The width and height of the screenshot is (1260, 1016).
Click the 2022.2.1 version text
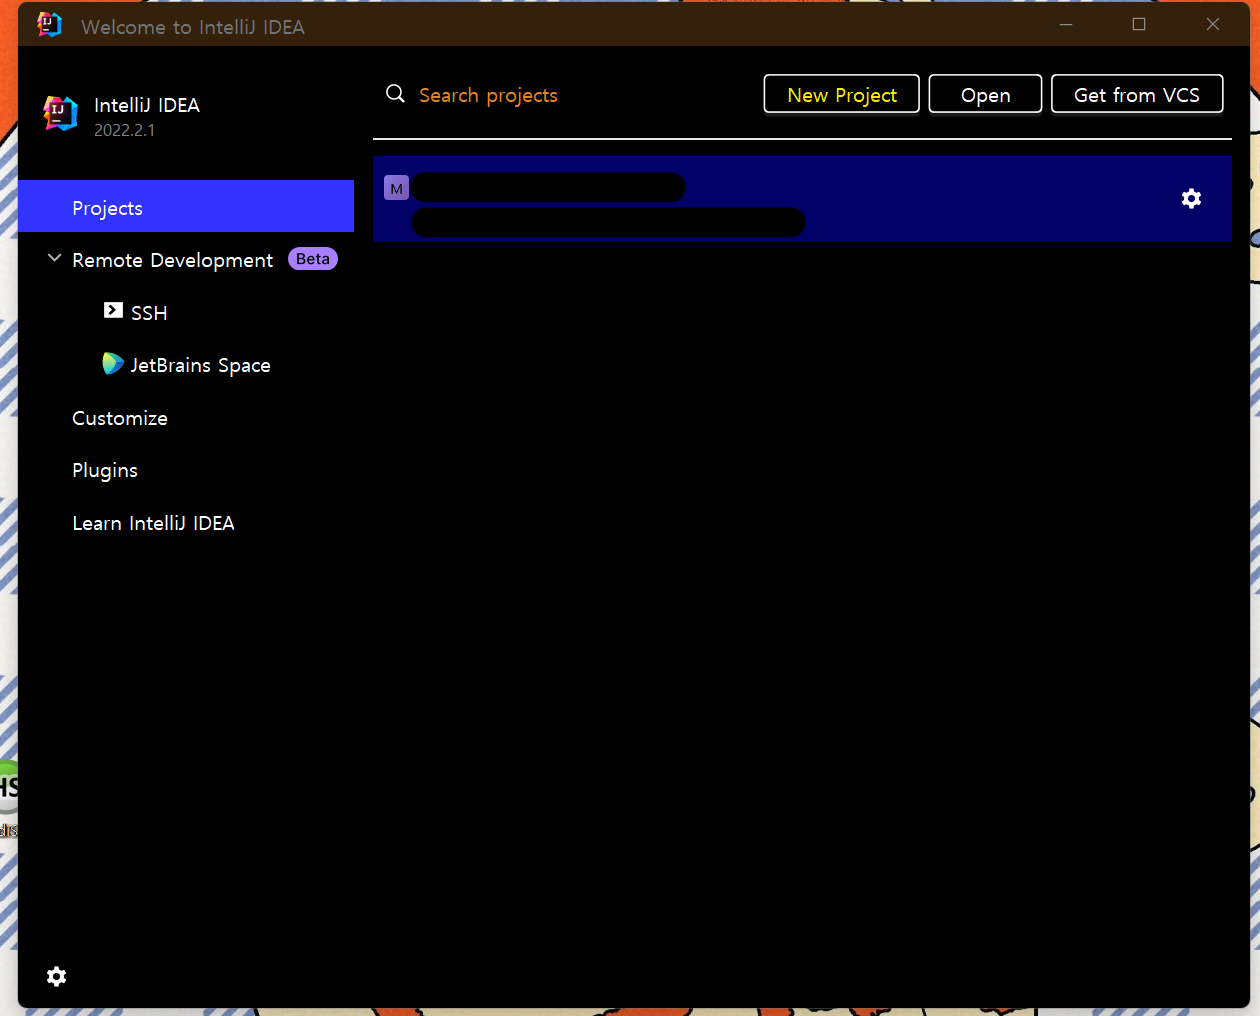click(x=124, y=130)
